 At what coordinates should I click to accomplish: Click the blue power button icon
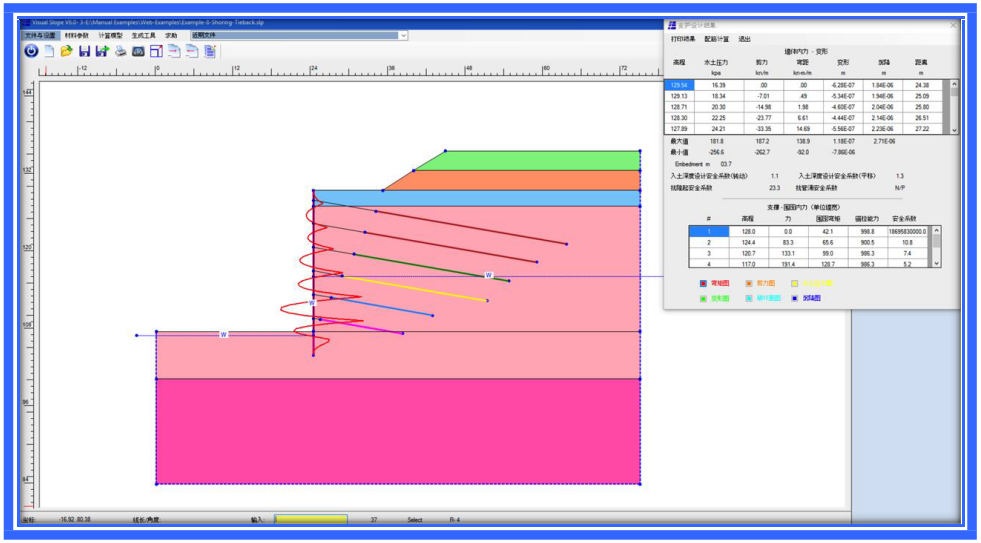31,51
